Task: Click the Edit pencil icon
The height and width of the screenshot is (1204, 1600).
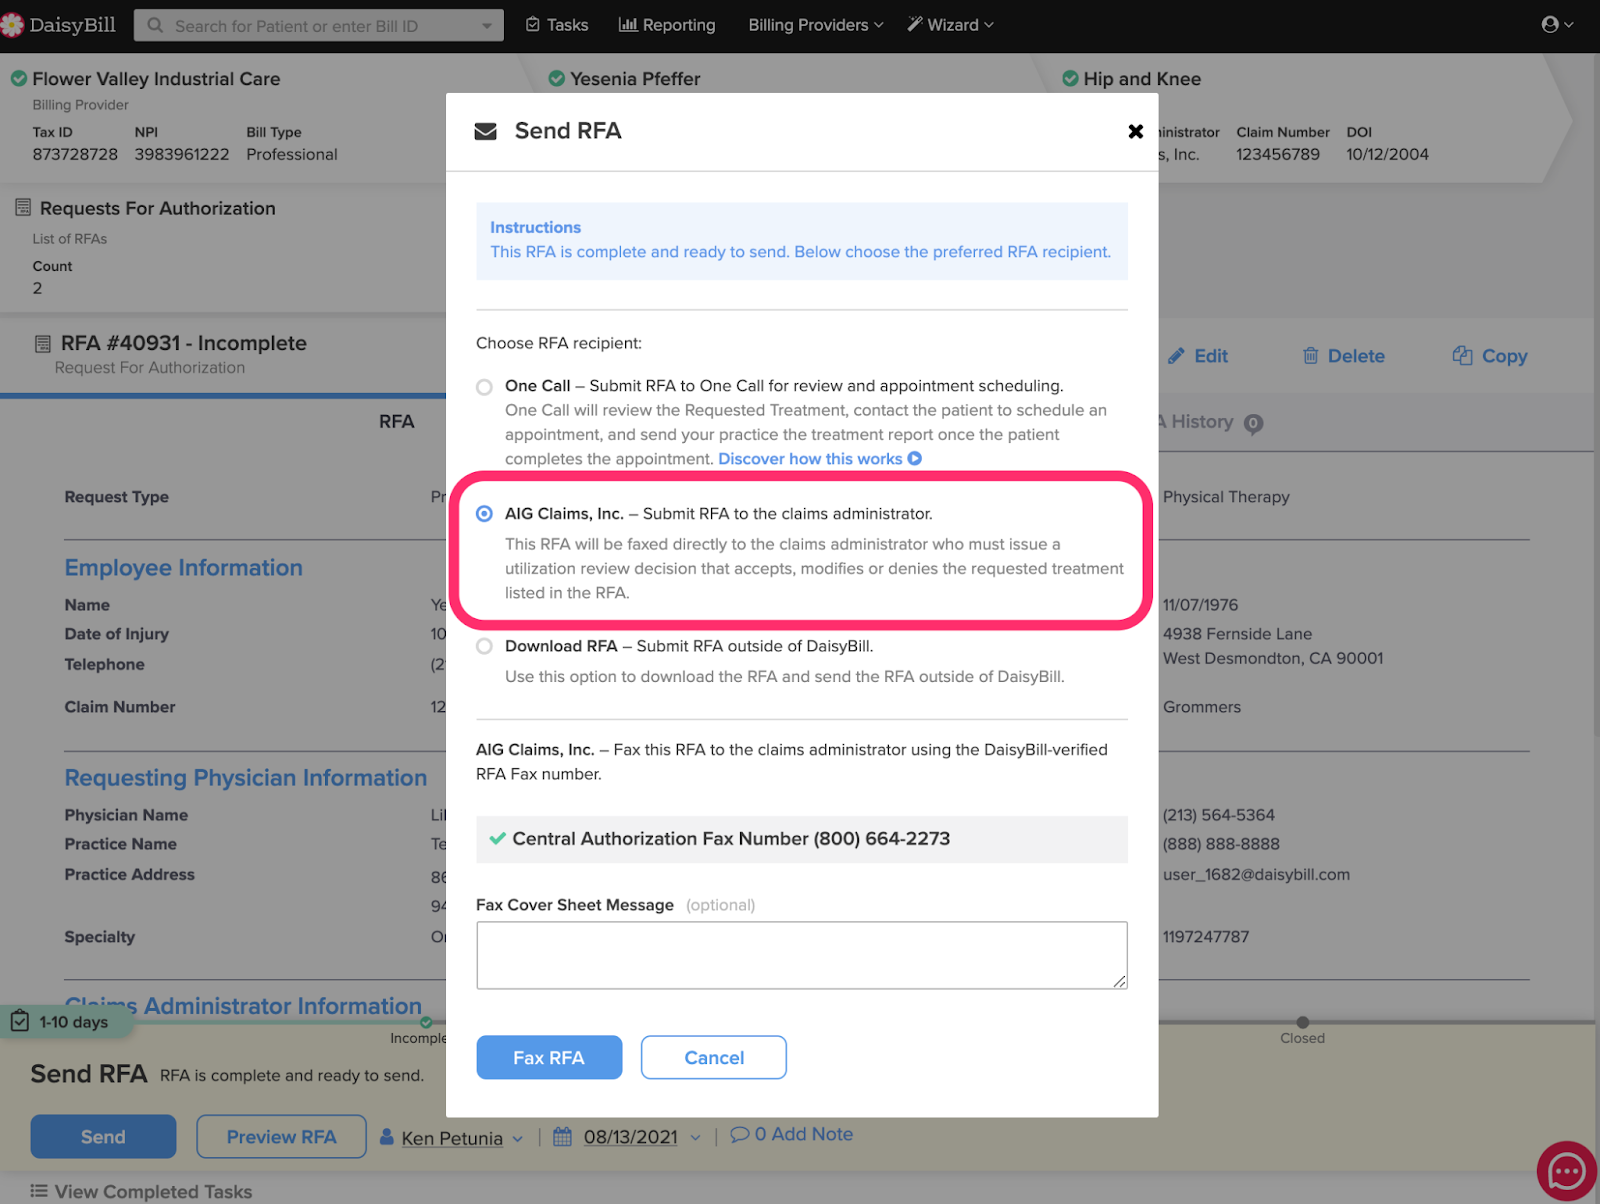Action: [1176, 356]
